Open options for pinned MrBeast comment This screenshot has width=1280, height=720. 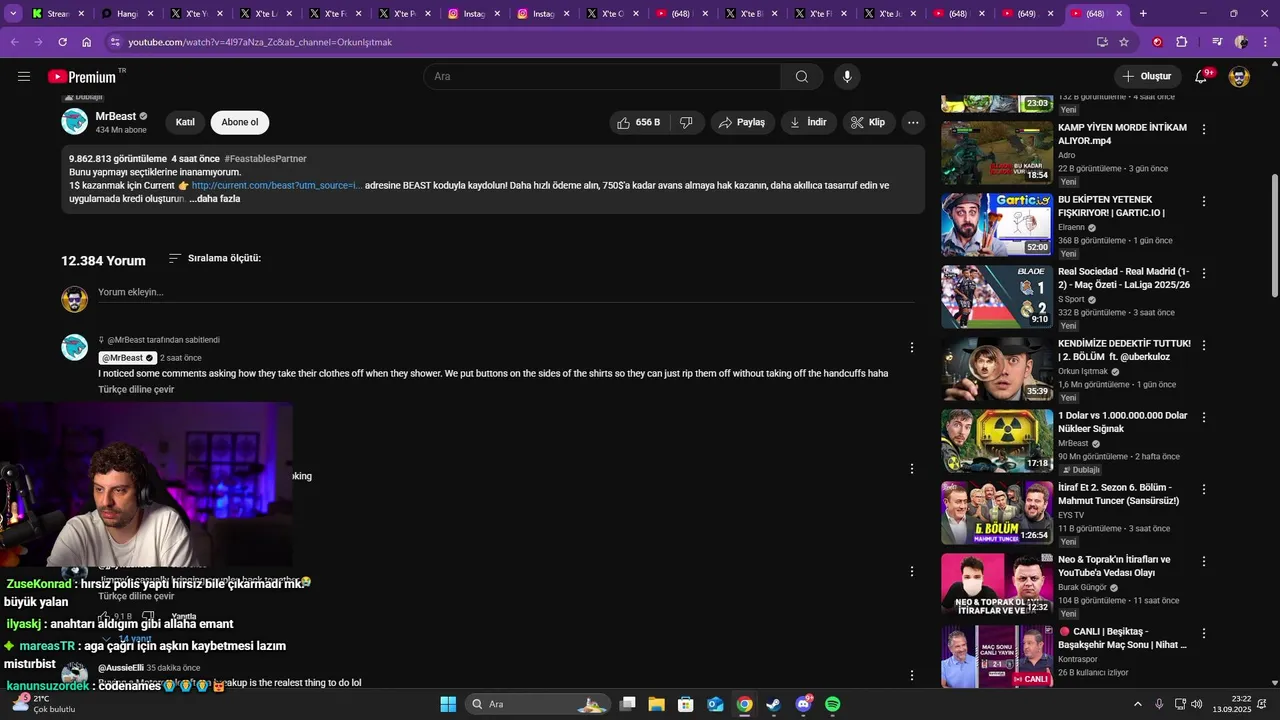pyautogui.click(x=911, y=347)
